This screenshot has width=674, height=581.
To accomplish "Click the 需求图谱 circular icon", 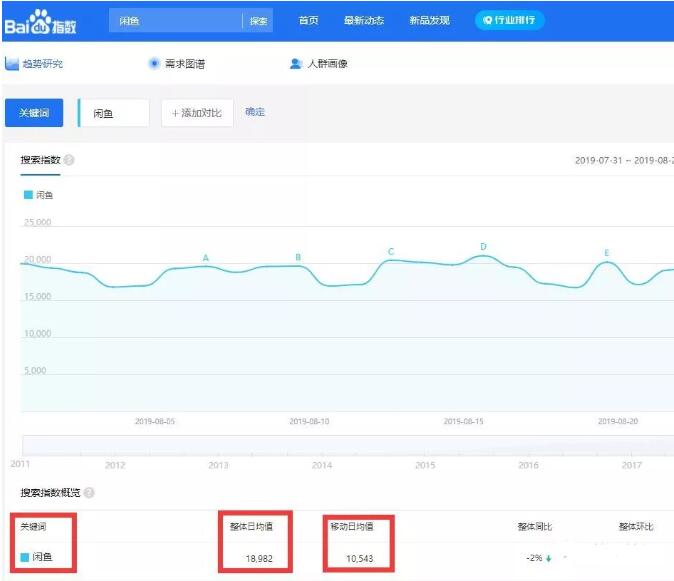I will pos(154,64).
